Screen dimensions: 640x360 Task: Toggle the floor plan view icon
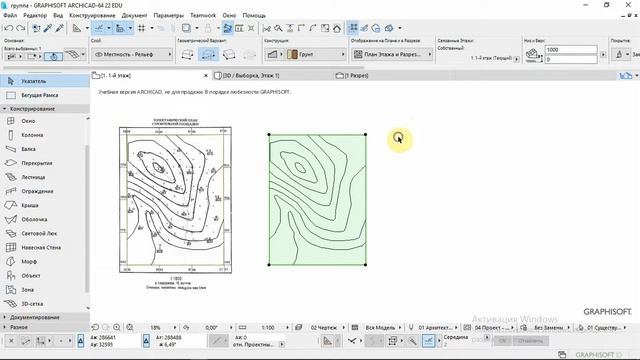(x=353, y=28)
